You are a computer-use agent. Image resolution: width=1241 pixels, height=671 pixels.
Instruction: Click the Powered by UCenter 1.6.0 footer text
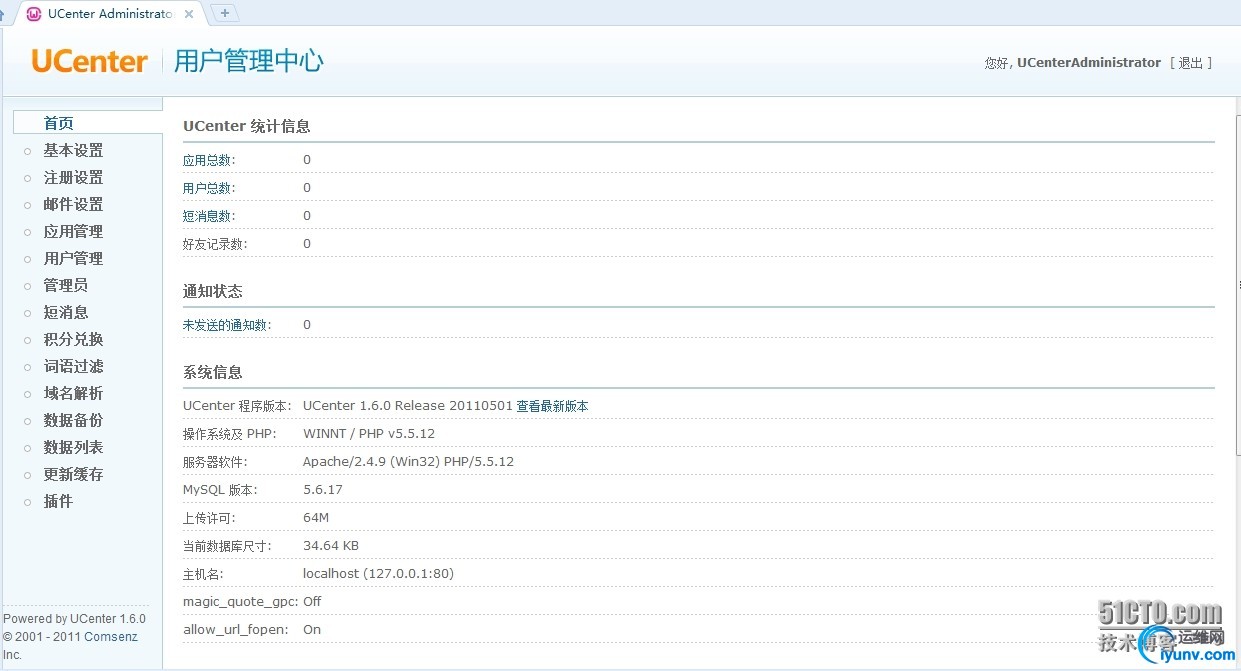point(74,619)
